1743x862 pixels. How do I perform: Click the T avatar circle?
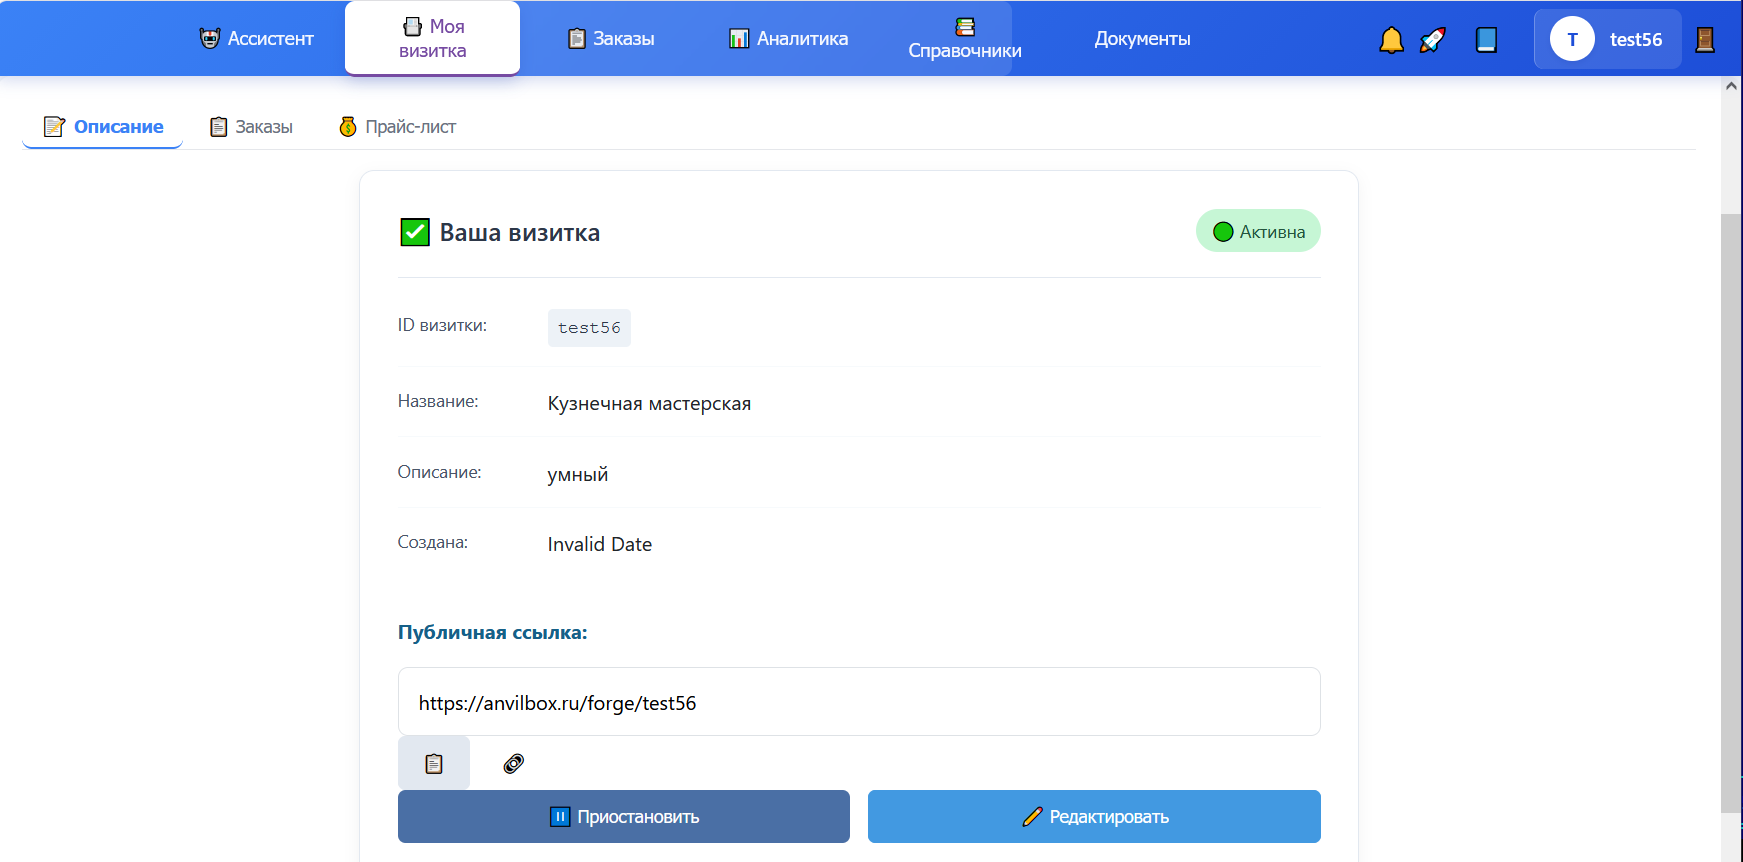click(1572, 39)
